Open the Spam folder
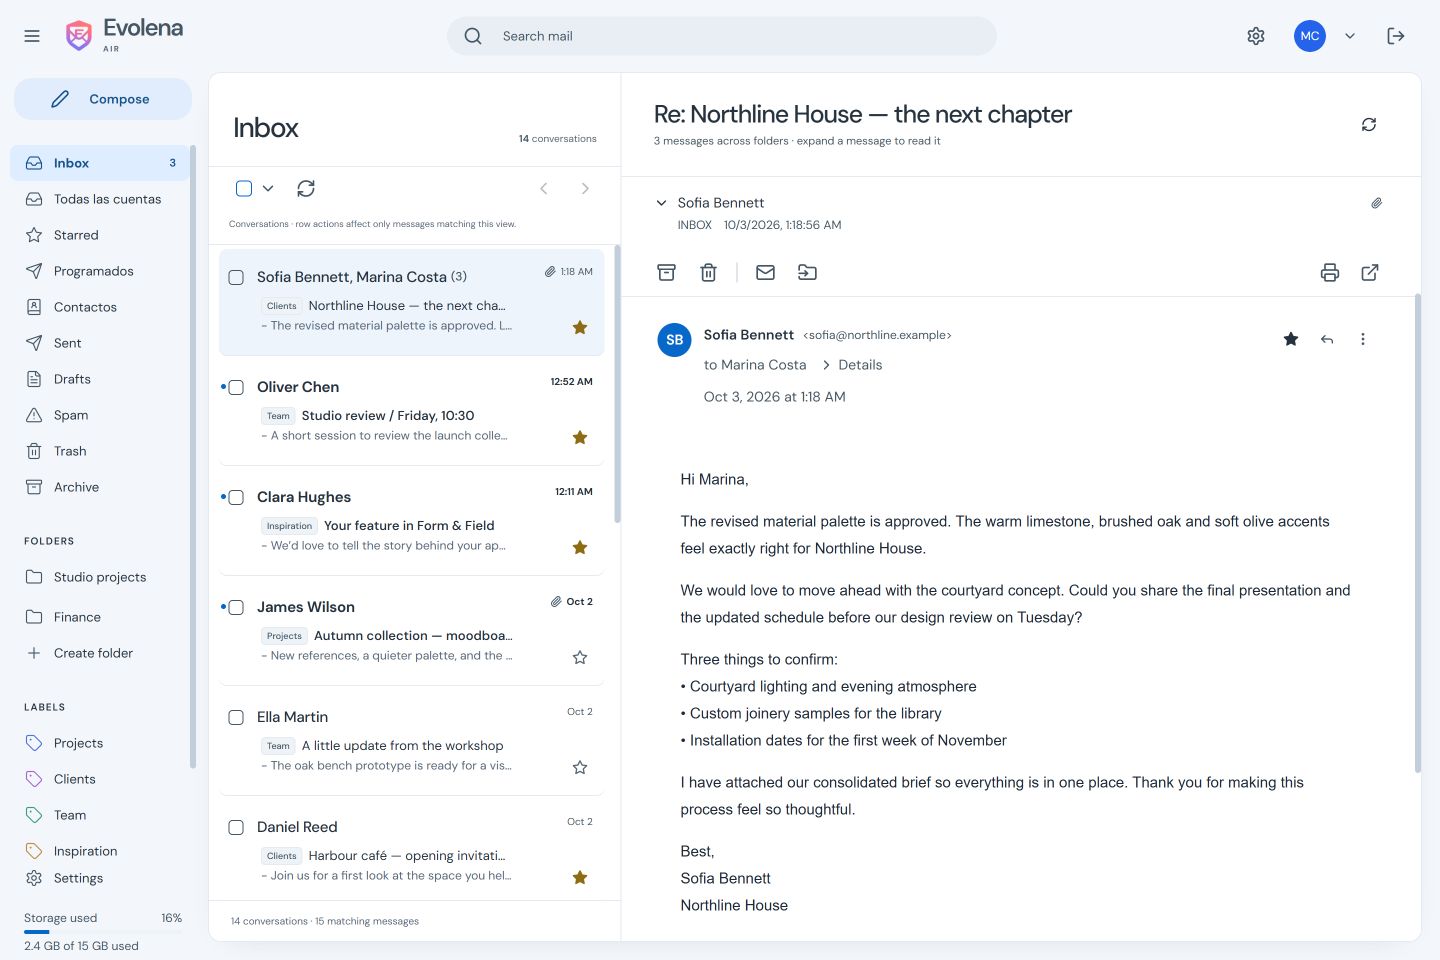Viewport: 1440px width, 960px height. pos(100,415)
